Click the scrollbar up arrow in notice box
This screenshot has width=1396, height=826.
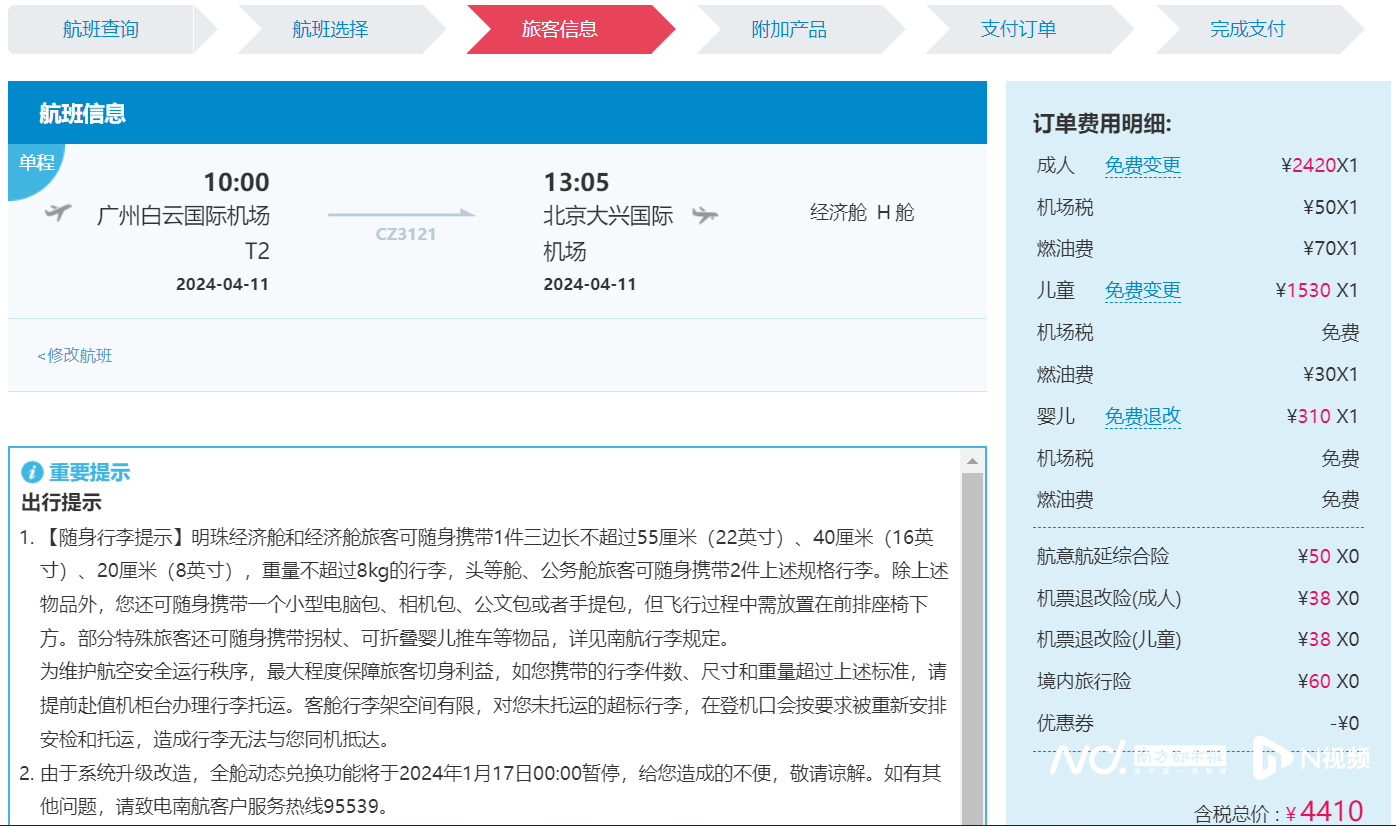971,461
